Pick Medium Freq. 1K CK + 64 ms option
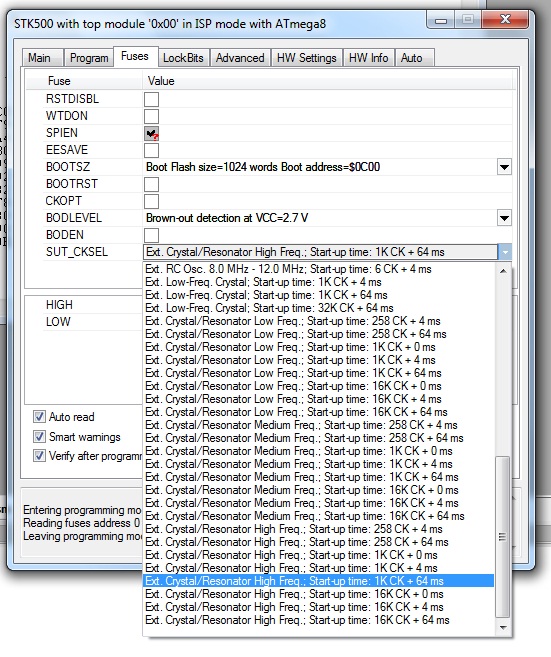This screenshot has width=551, height=657. coord(318,477)
